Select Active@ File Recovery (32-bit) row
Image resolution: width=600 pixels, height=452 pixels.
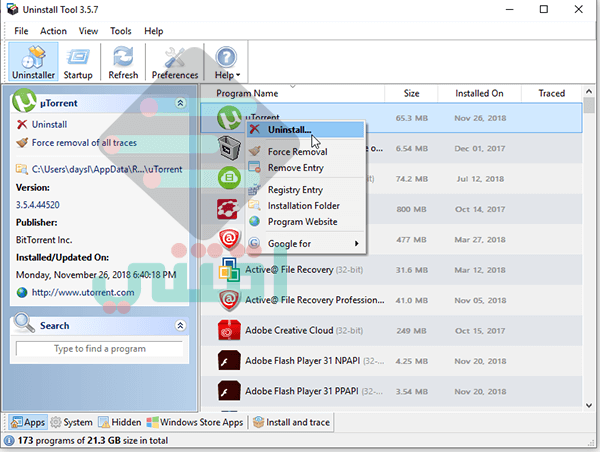click(x=391, y=270)
